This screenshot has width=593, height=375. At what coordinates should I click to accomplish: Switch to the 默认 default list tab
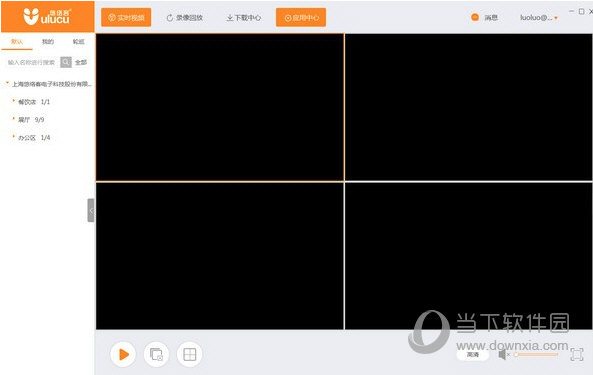pos(17,42)
